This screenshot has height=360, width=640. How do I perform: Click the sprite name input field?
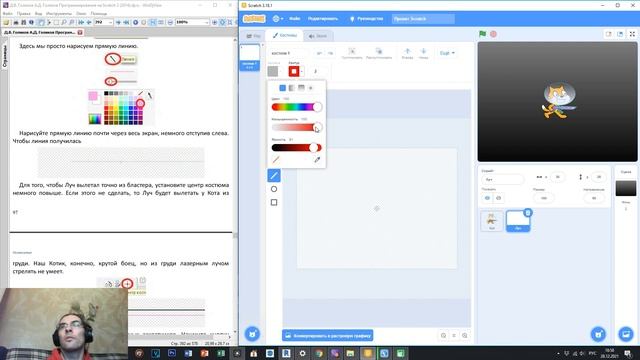click(x=502, y=179)
